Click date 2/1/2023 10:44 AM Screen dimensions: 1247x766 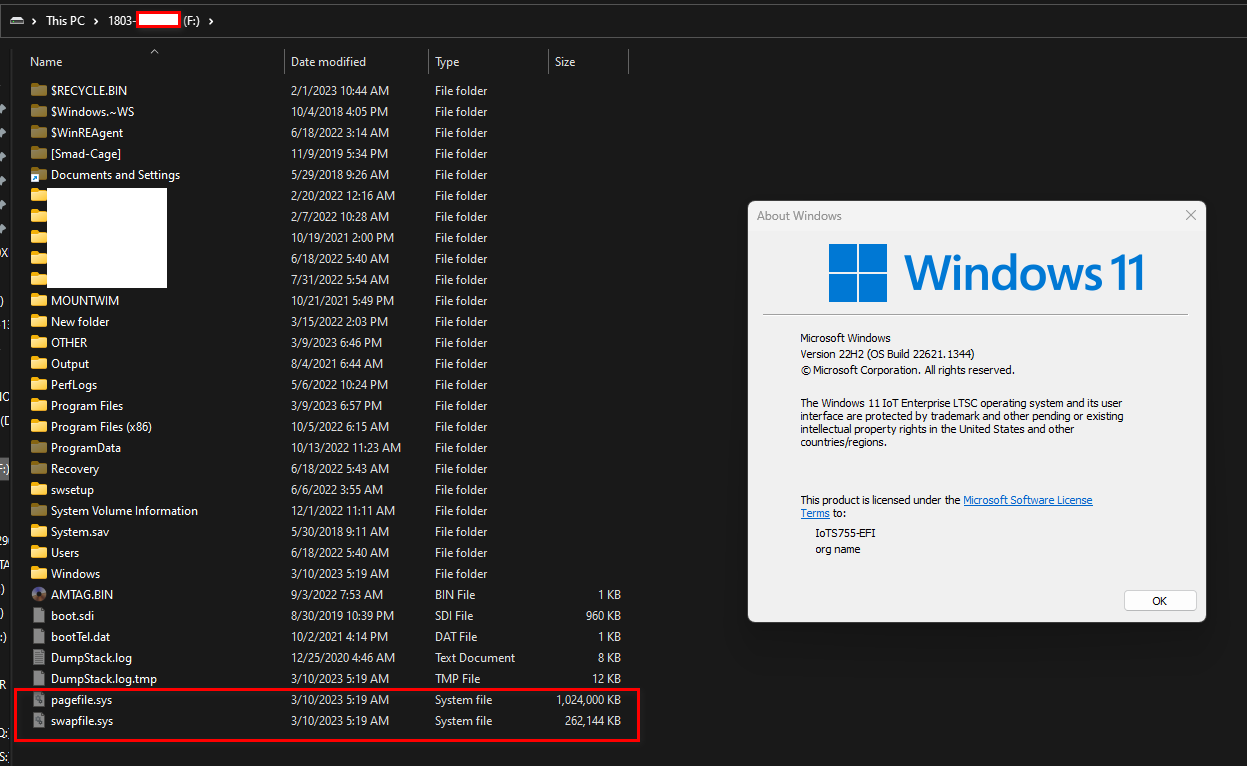(339, 90)
